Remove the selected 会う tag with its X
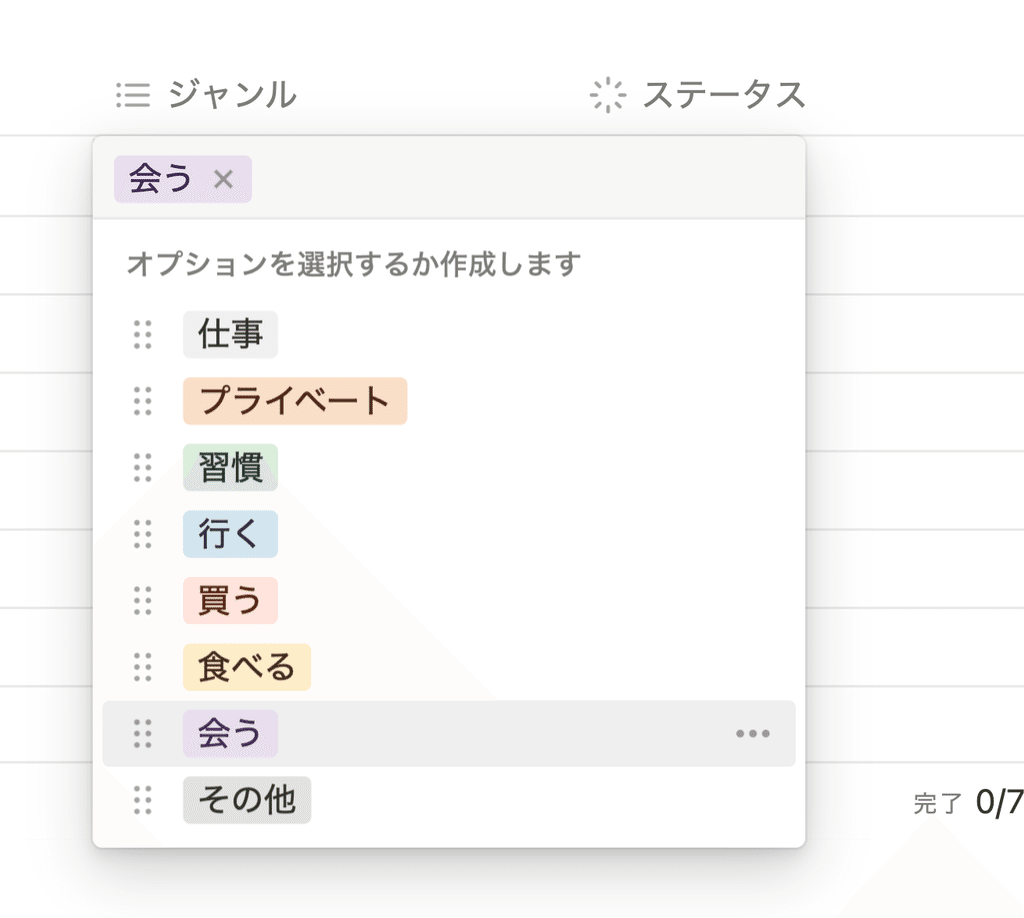Screen dimensions: 1024x918 click(223, 179)
